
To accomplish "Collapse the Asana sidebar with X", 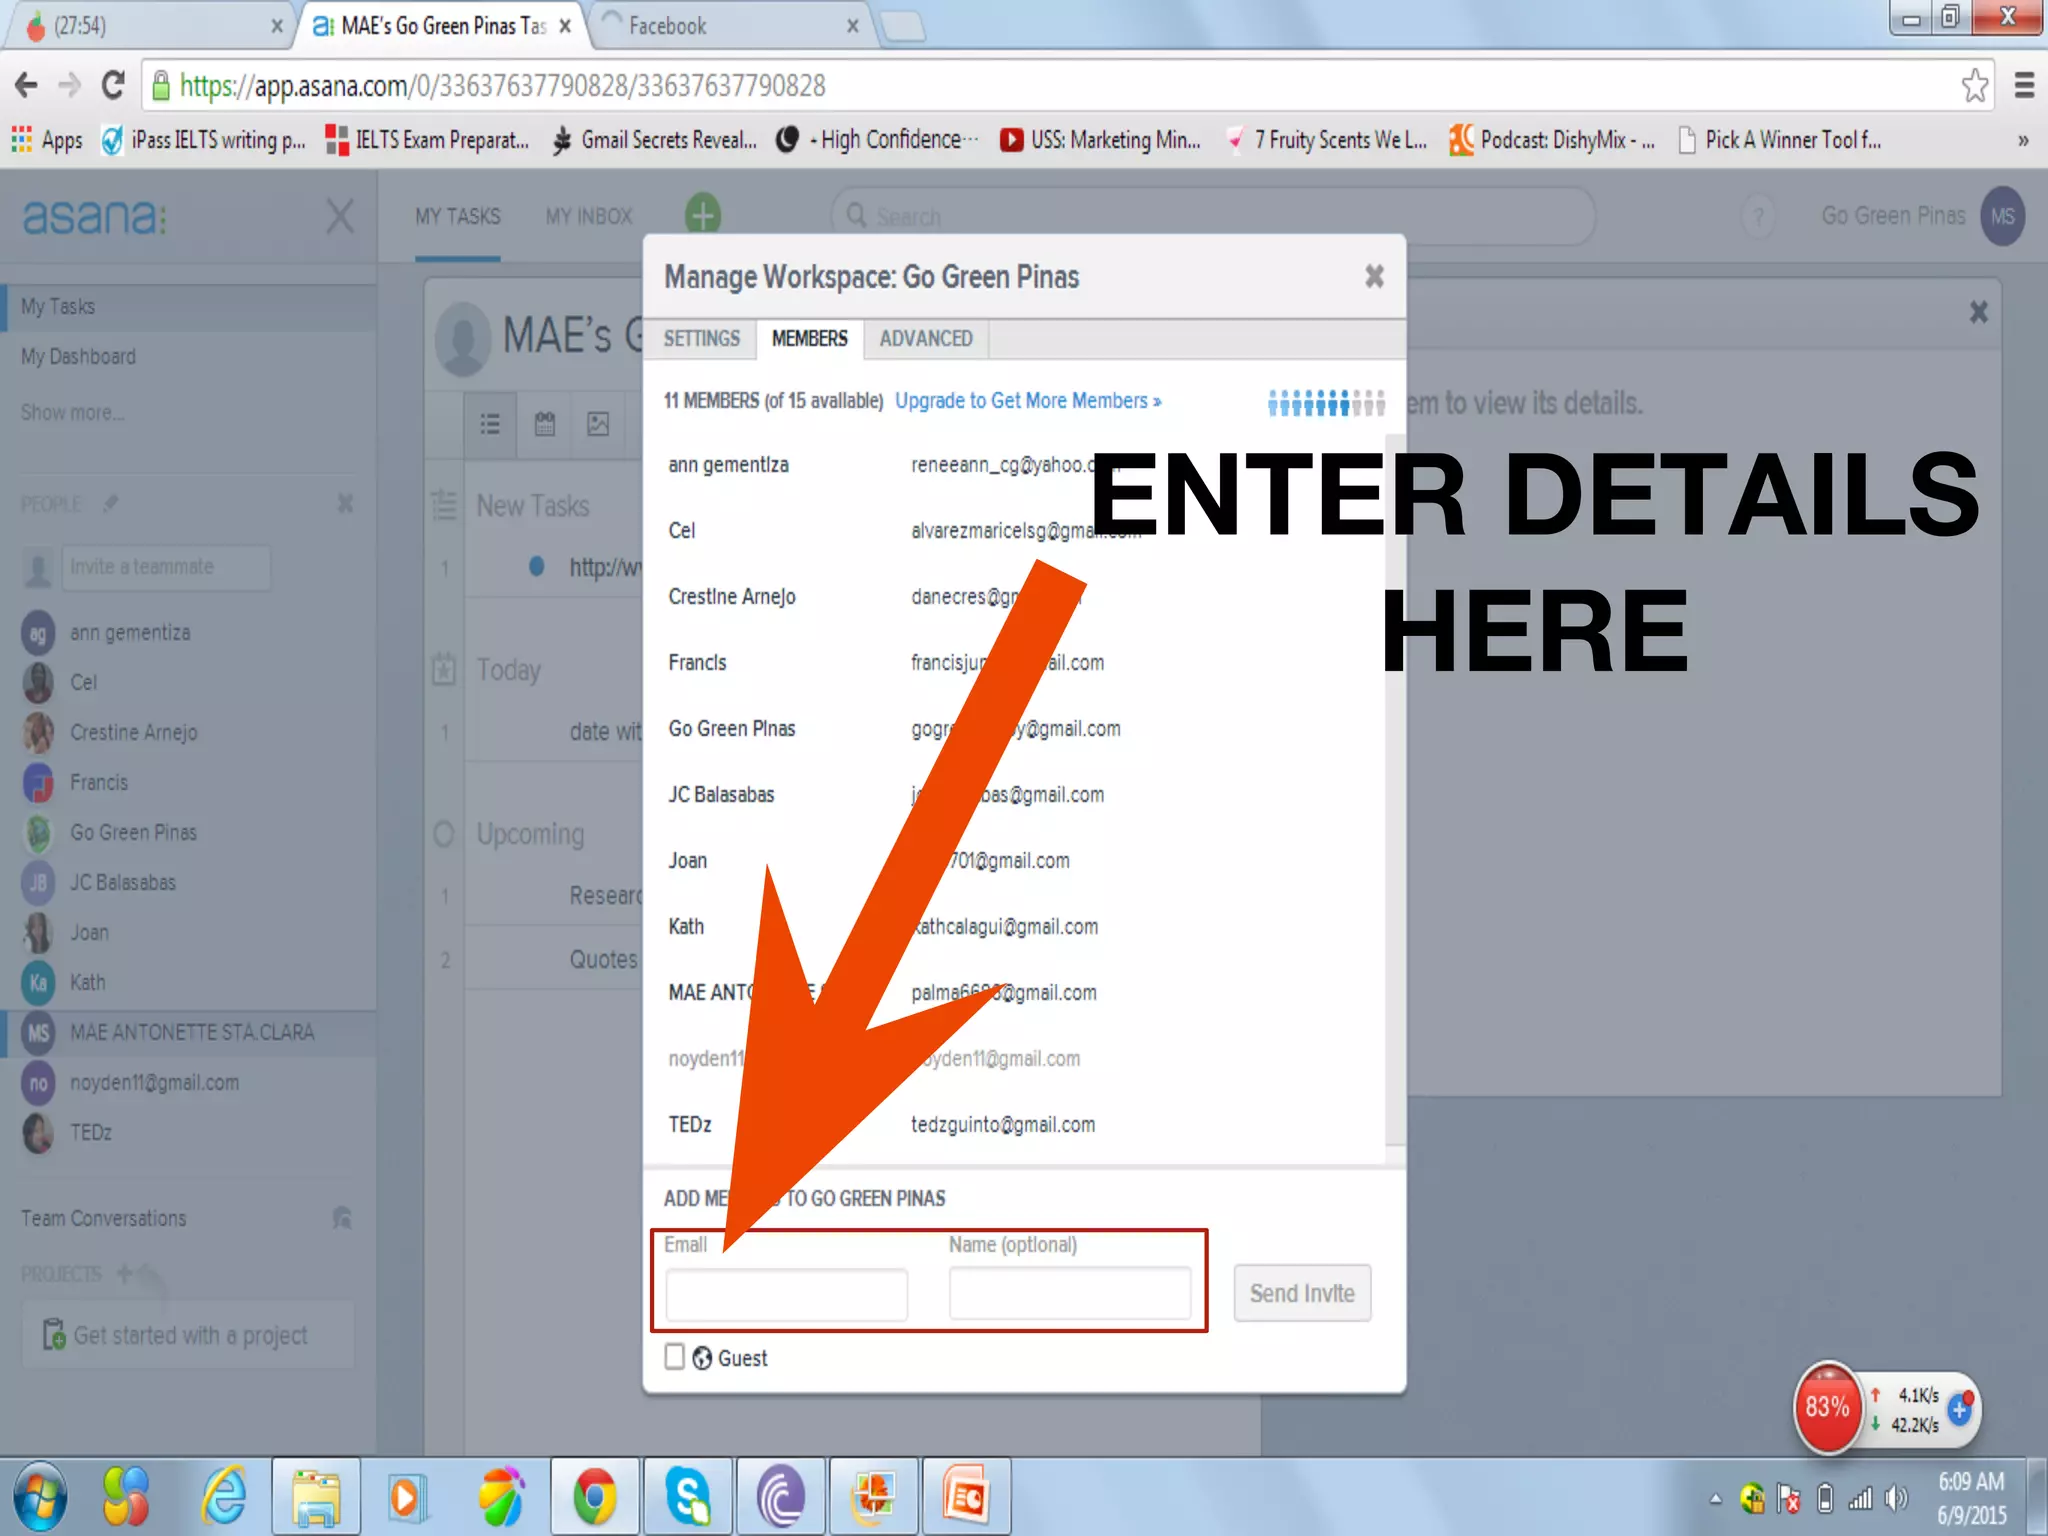I will 340,215.
